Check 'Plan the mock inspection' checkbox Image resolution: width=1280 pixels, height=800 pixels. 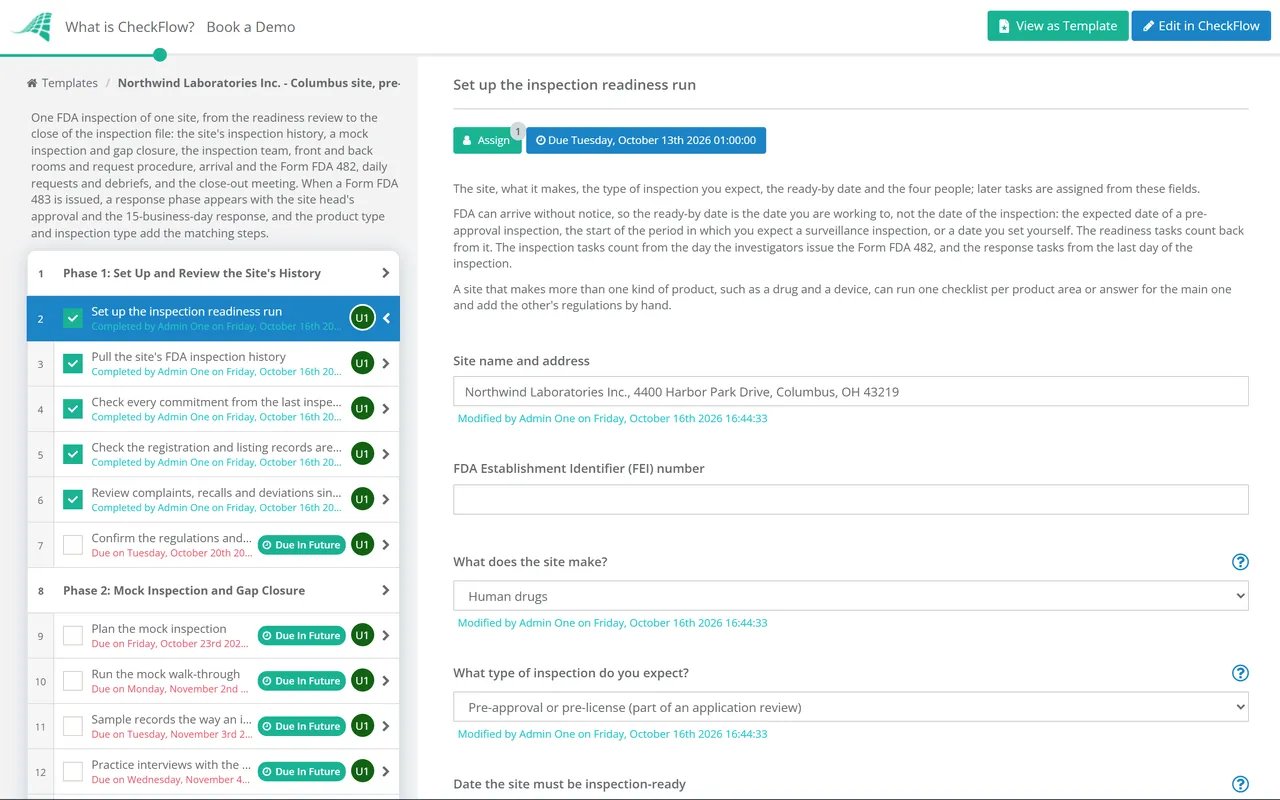[x=73, y=635]
